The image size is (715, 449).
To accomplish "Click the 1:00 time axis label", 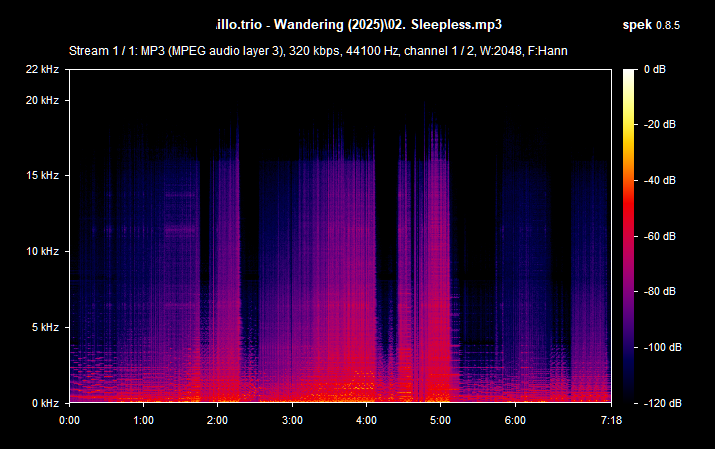I will 143,420.
